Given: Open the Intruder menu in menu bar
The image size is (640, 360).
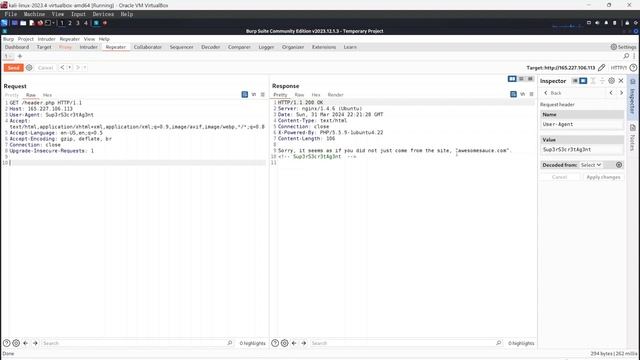Looking at the screenshot, I should coord(47,39).
